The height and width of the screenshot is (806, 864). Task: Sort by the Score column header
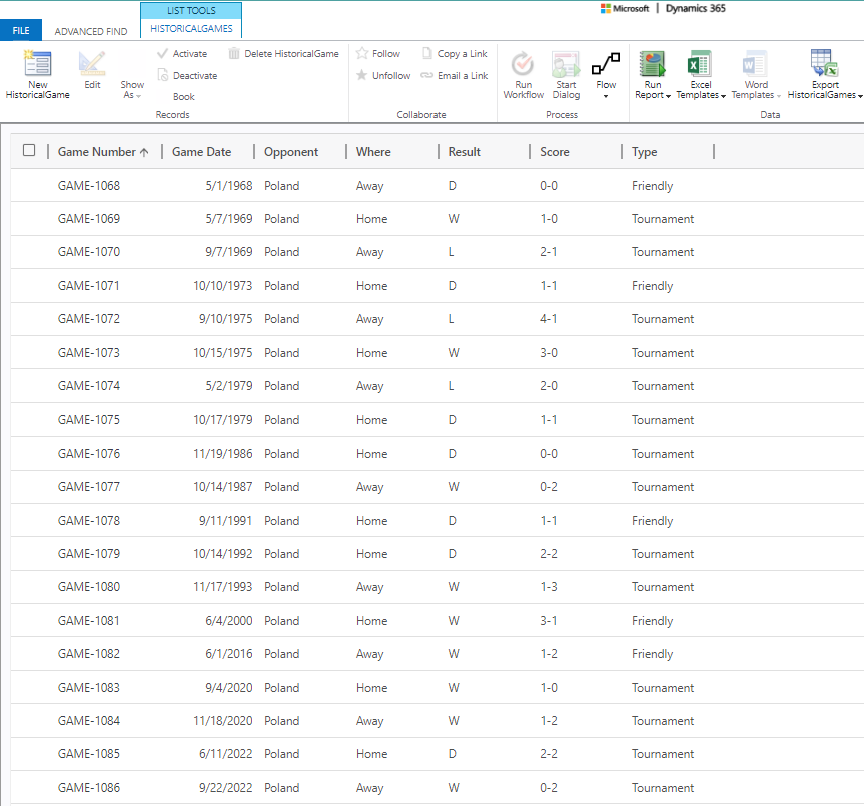click(554, 152)
